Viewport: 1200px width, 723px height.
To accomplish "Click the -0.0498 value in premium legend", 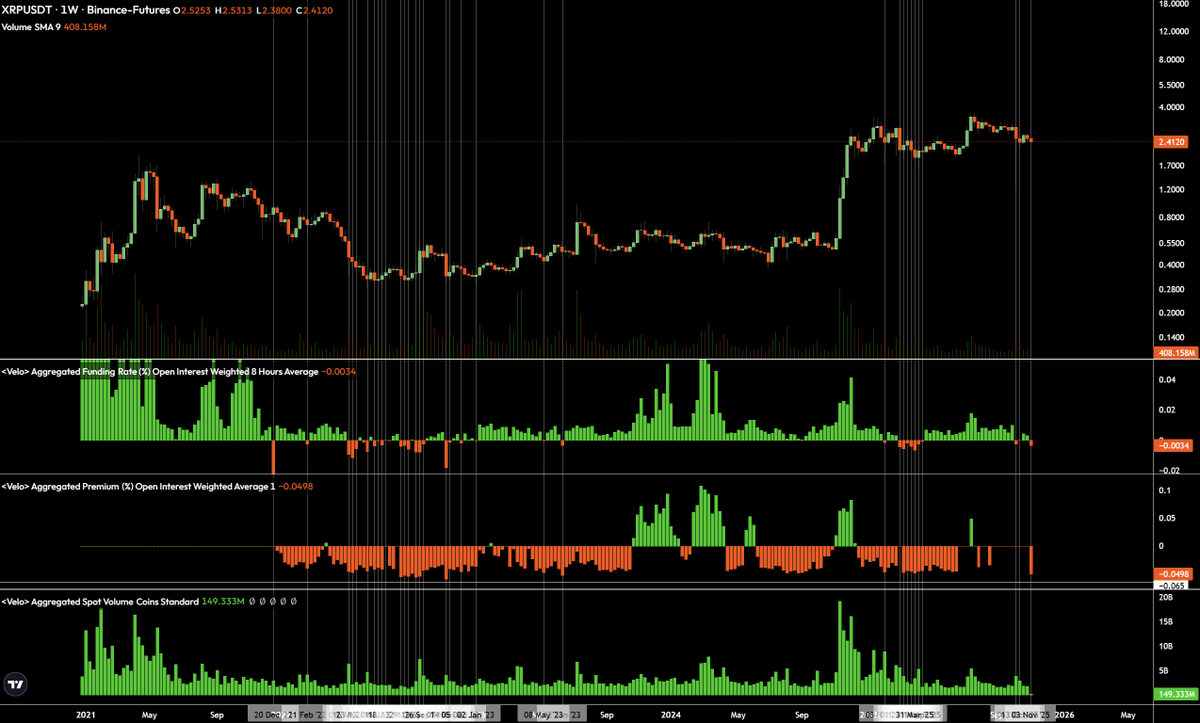I will click(x=294, y=486).
